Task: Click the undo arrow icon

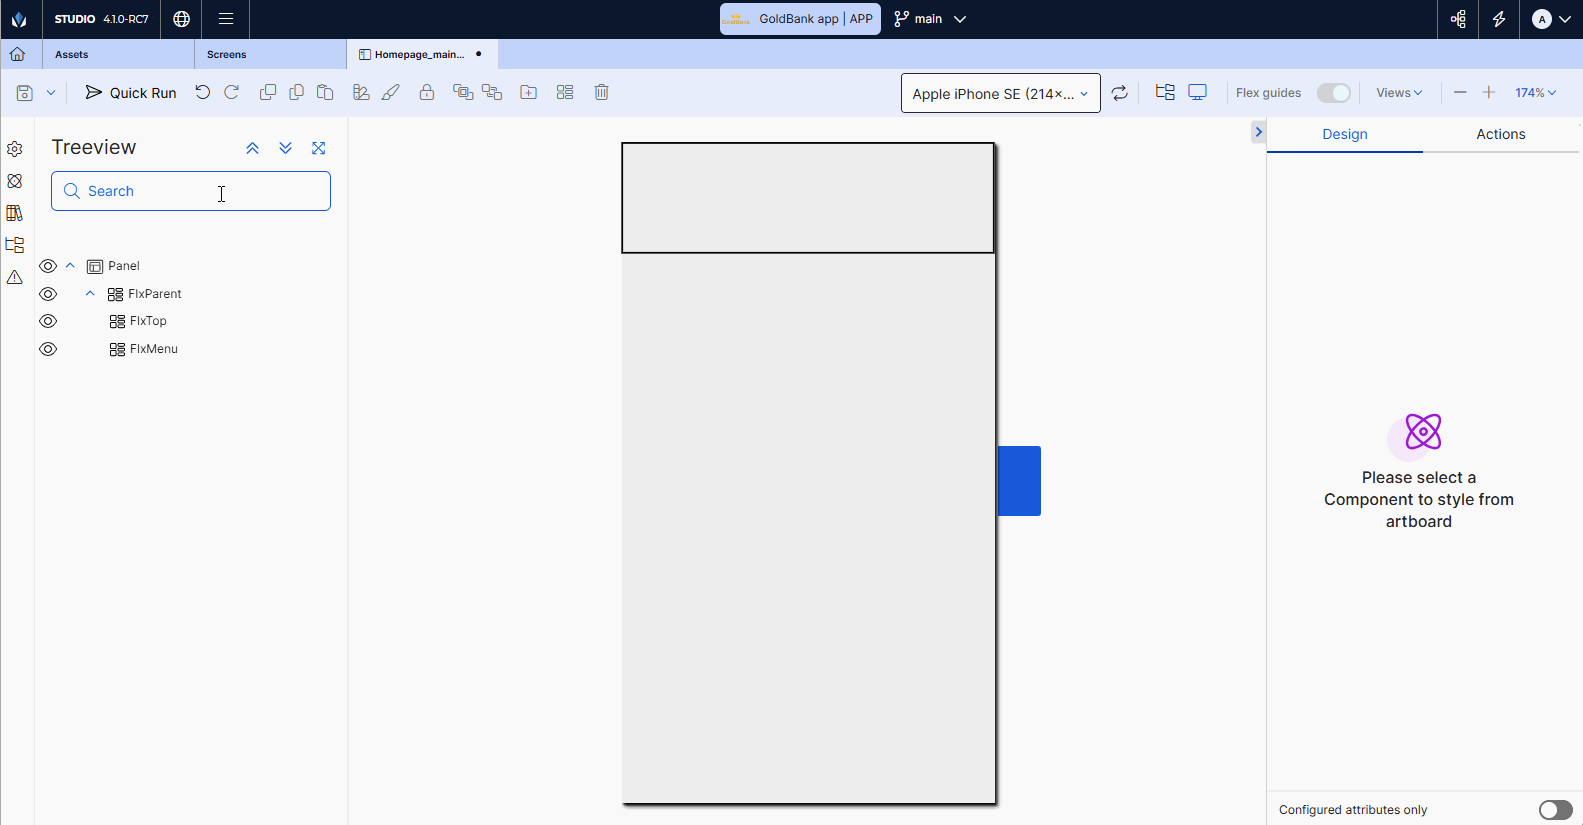Action: pos(203,92)
